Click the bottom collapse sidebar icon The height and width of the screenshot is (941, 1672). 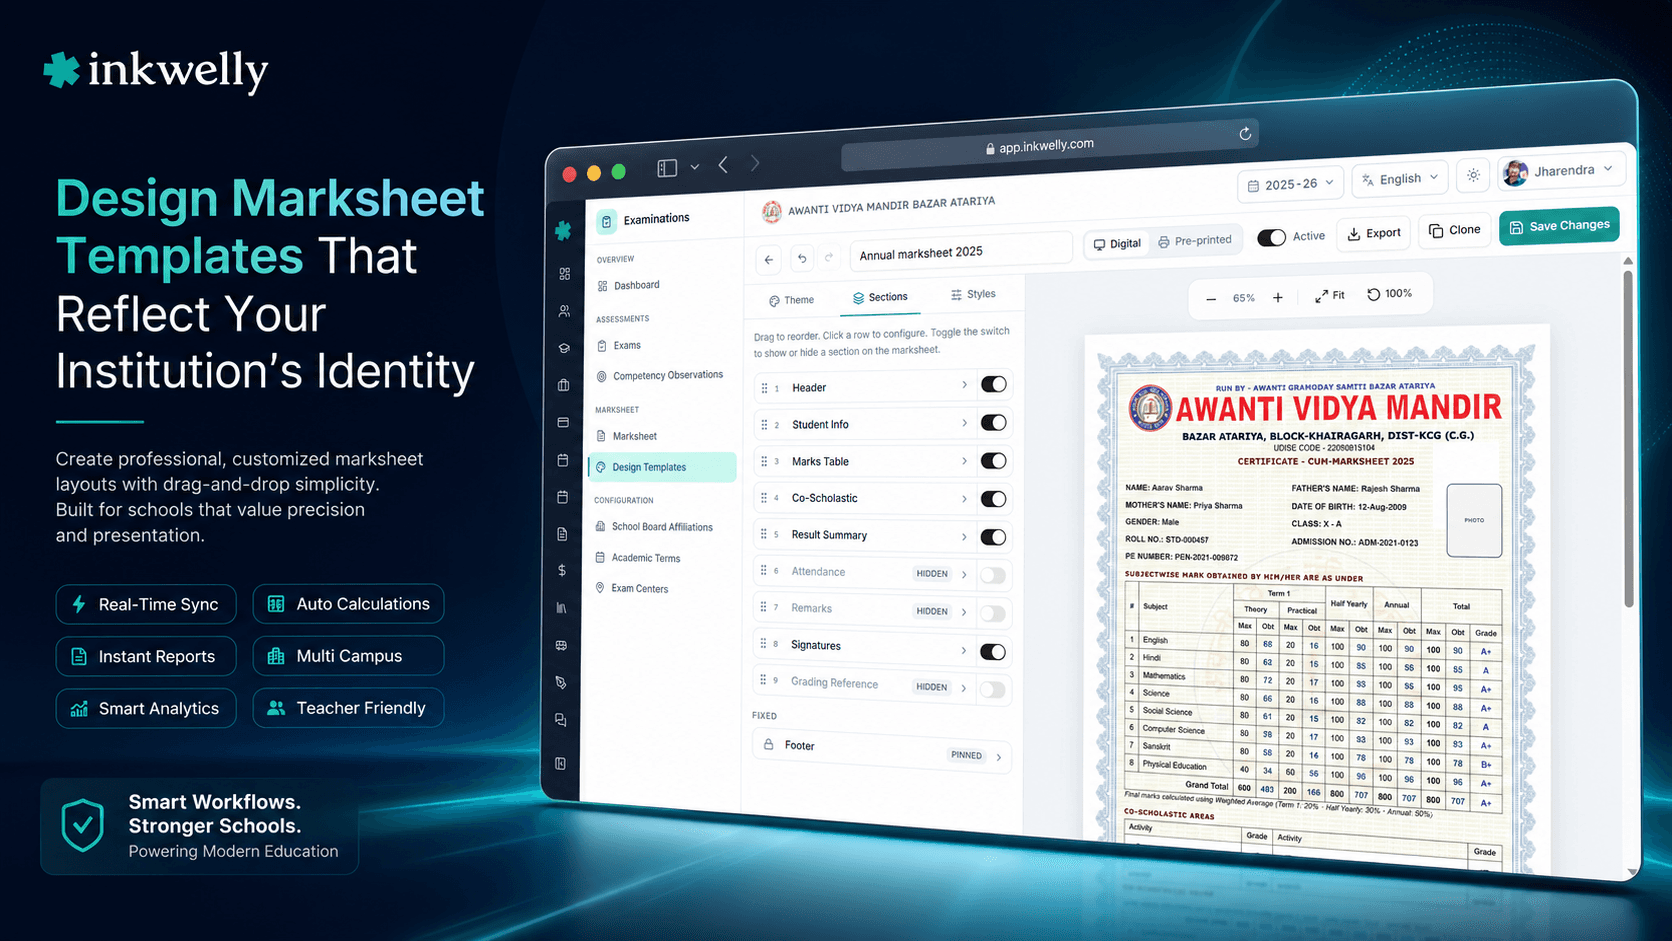(560, 763)
